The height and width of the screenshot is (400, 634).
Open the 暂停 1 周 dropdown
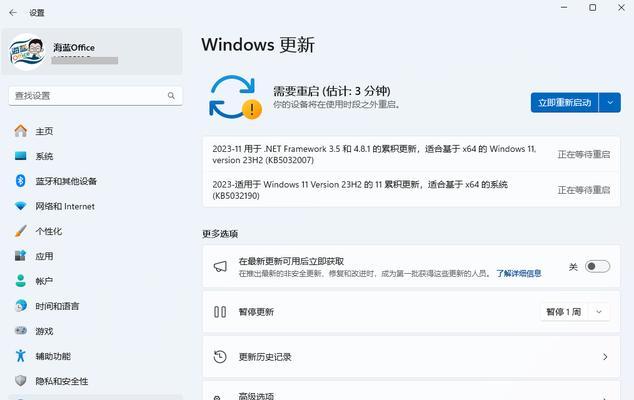point(575,312)
